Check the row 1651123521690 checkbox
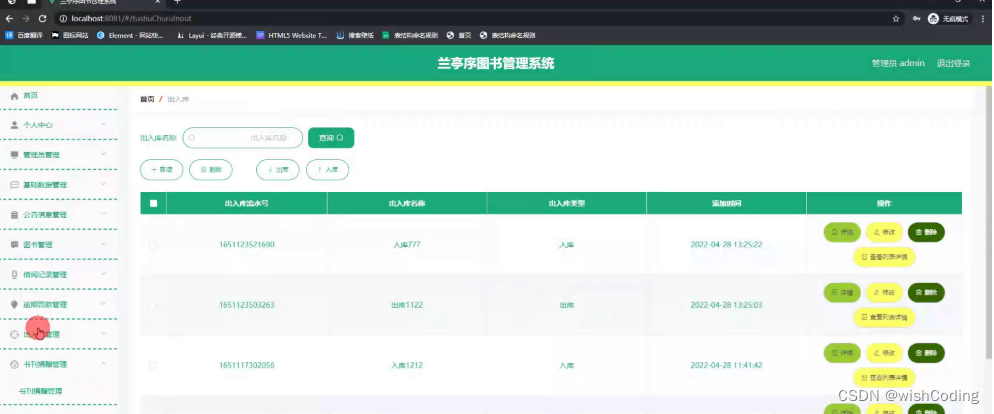The image size is (994, 414). pyautogui.click(x=153, y=245)
